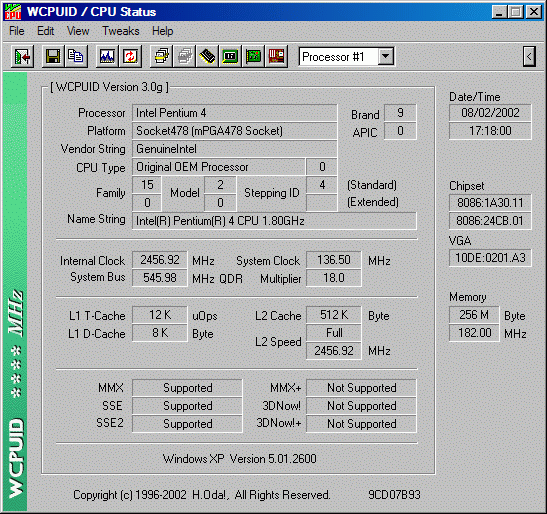
Task: Click the L2 Cache value '512 K'
Action: click(334, 315)
